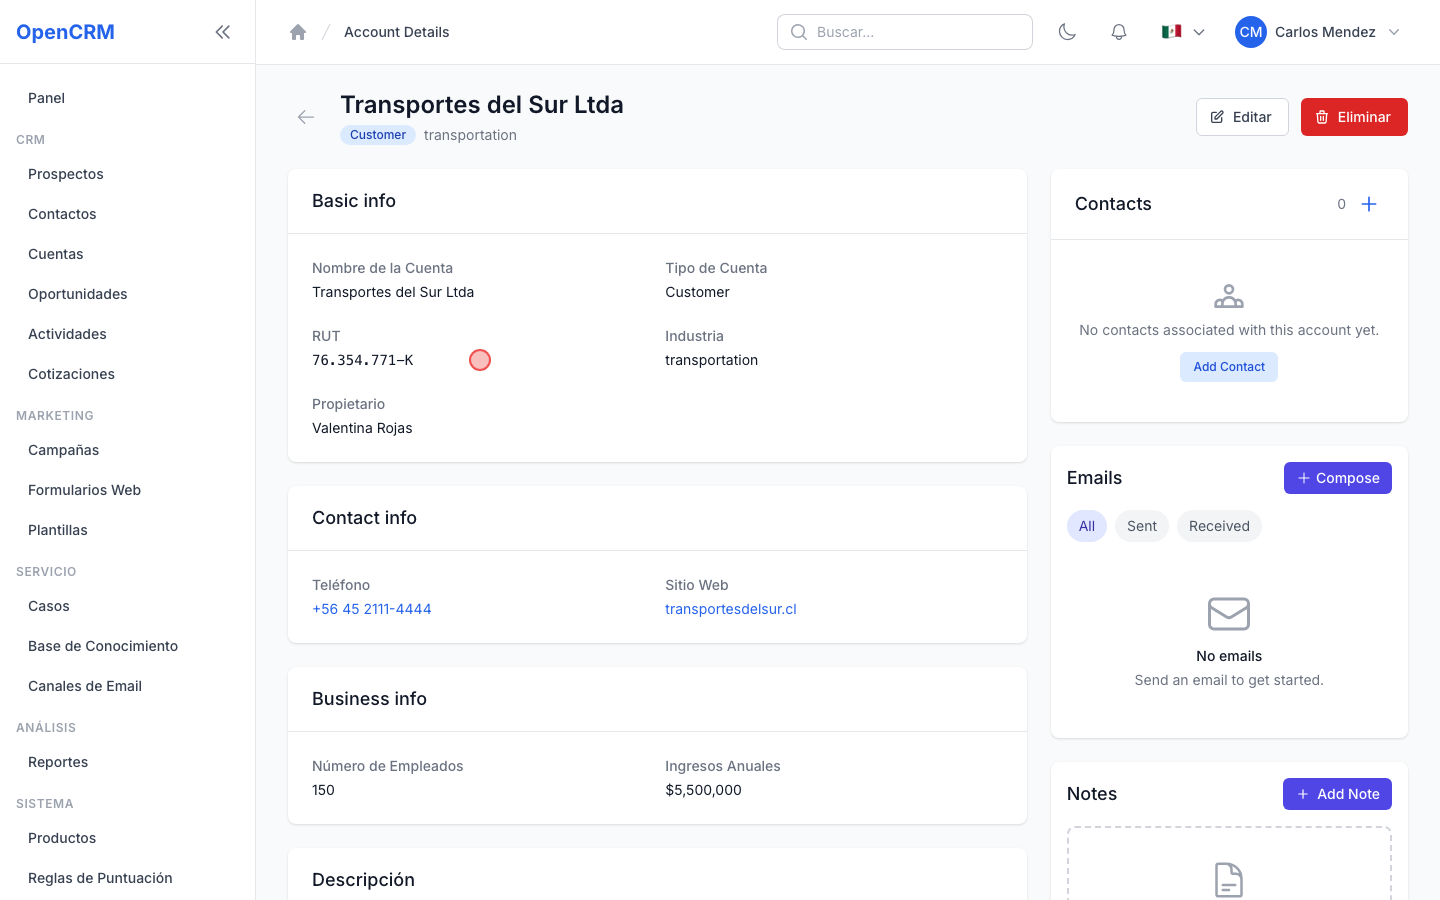1440x900 pixels.
Task: Go to Plantillas
Action: [x=128, y=530]
